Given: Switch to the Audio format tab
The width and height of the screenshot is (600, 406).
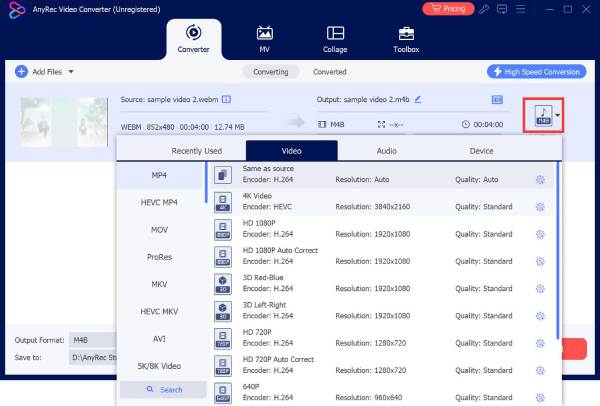Looking at the screenshot, I should coord(386,151).
